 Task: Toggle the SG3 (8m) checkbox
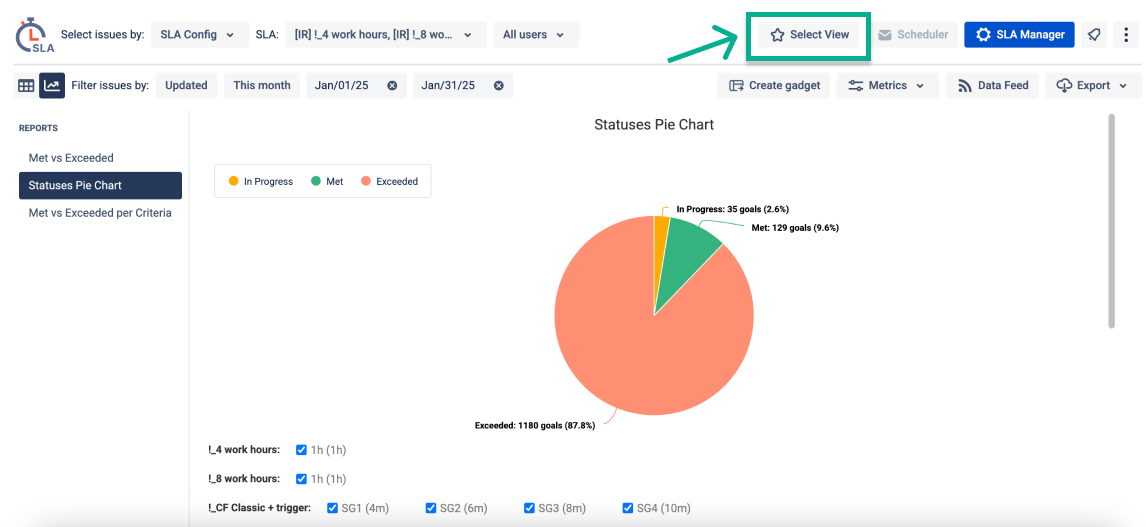coord(530,508)
